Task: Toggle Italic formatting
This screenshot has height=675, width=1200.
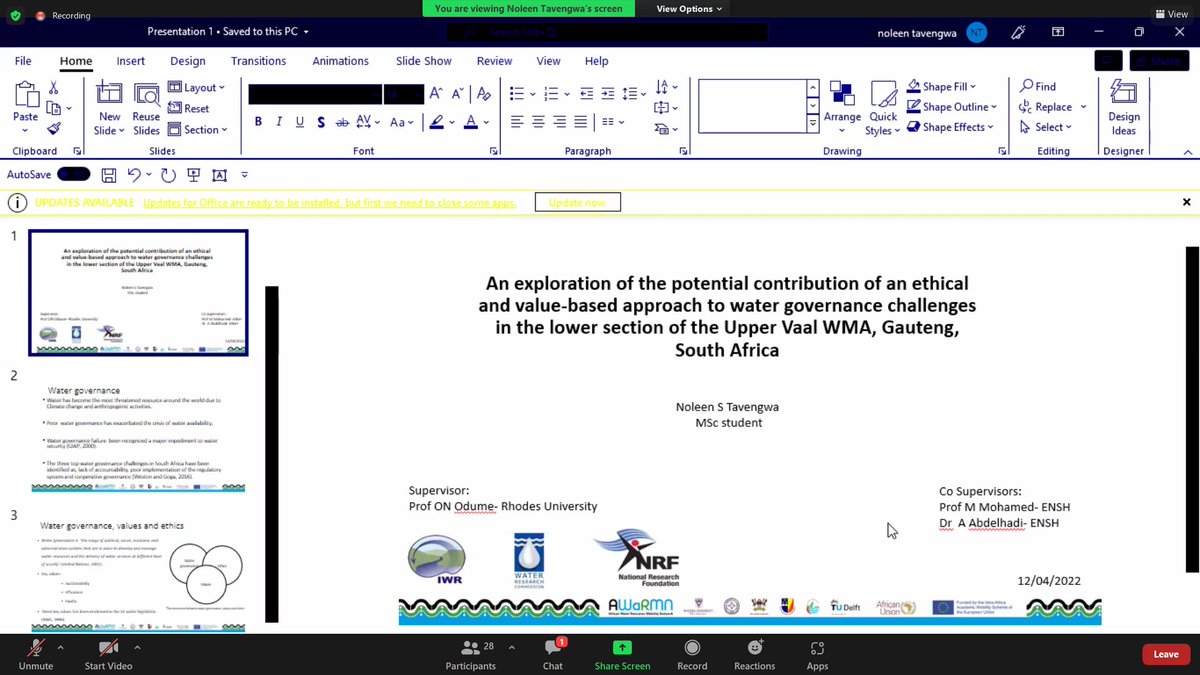Action: pos(279,122)
